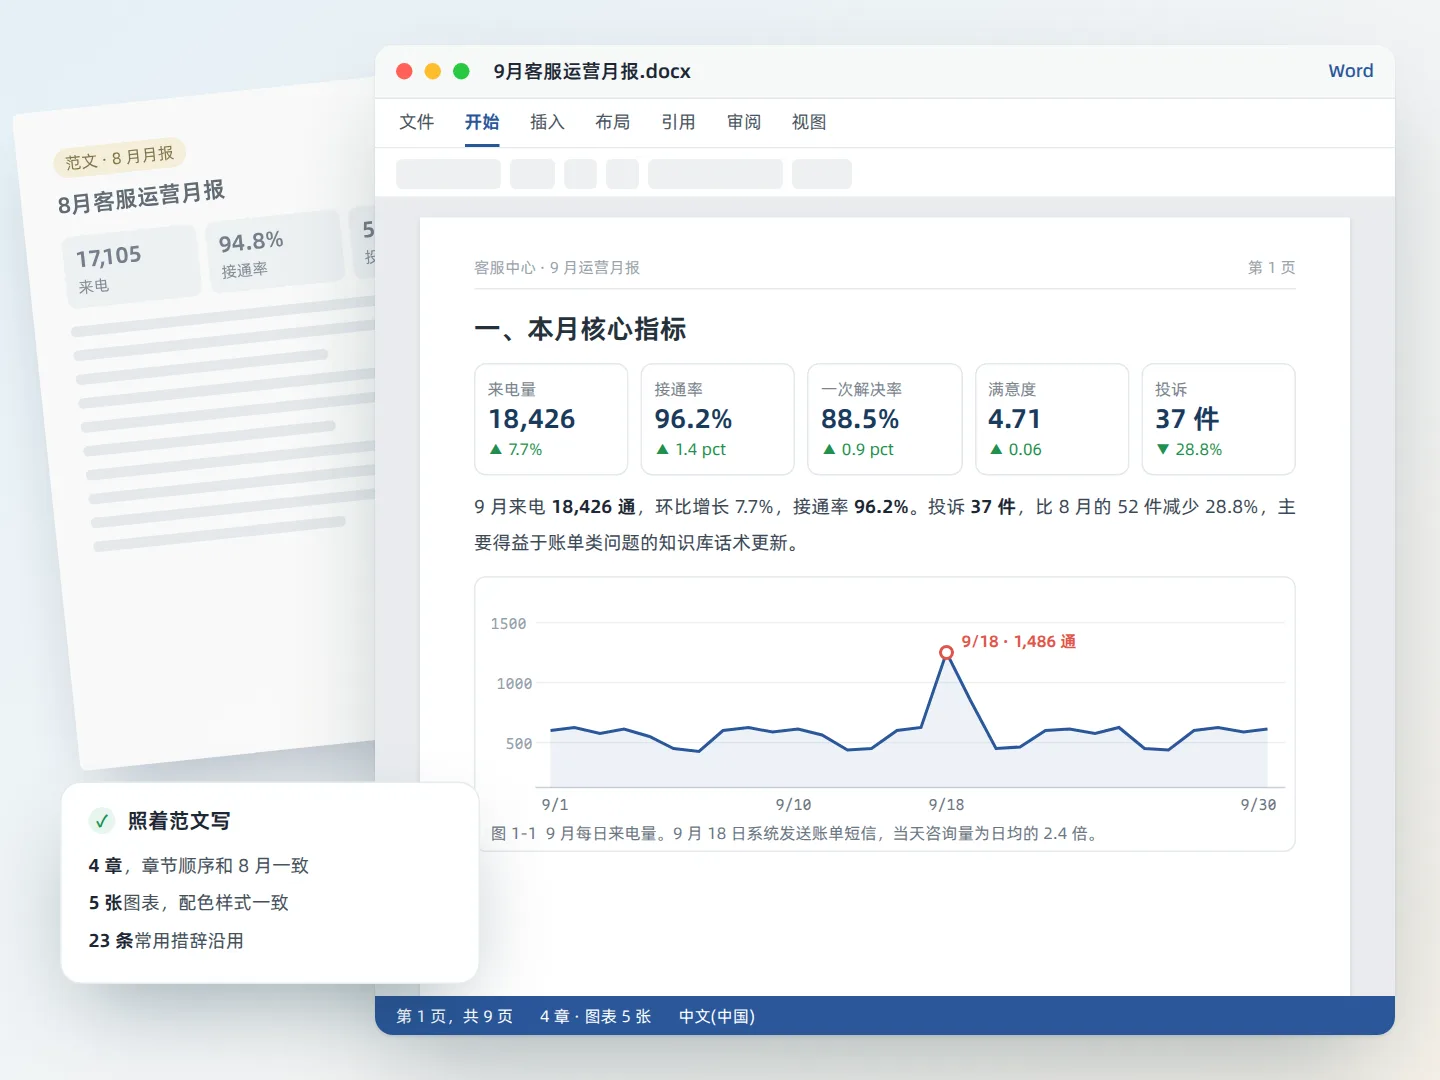Click the line 4 章，章节顺序和 8 月一致
The height and width of the screenshot is (1080, 1440).
pyautogui.click(x=198, y=866)
